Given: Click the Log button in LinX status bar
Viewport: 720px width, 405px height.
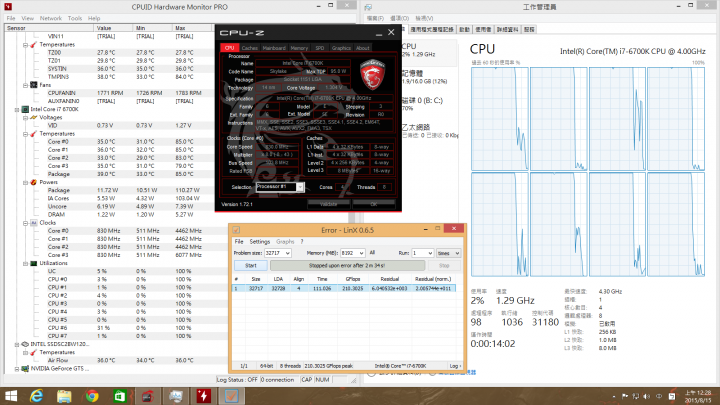Looking at the screenshot, I should (x=455, y=366).
